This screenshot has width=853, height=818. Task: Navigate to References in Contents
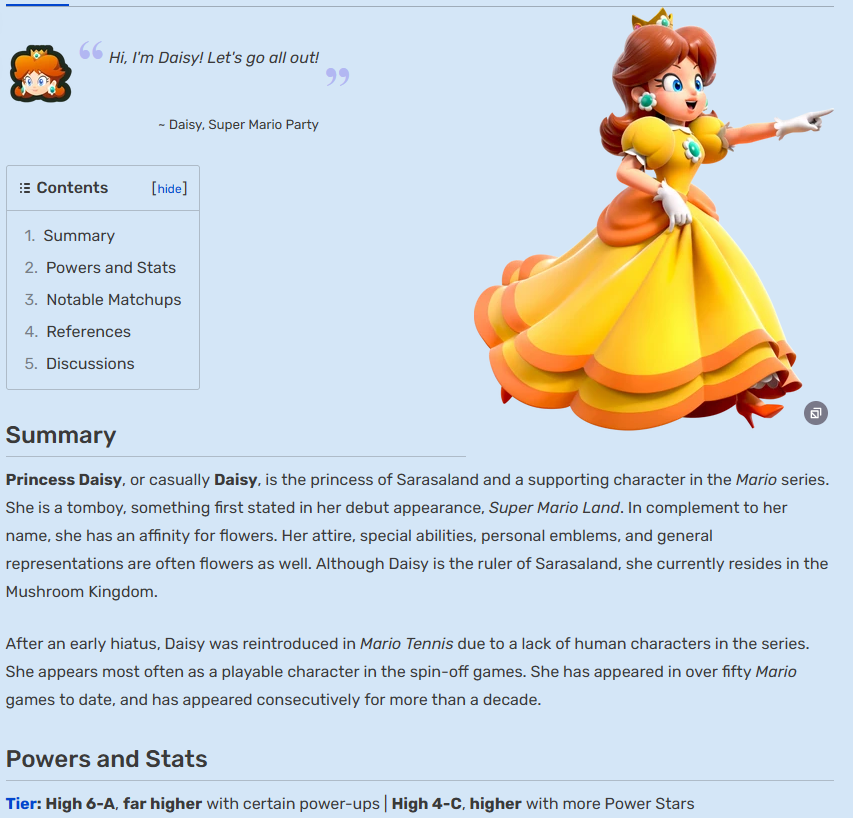(x=88, y=332)
